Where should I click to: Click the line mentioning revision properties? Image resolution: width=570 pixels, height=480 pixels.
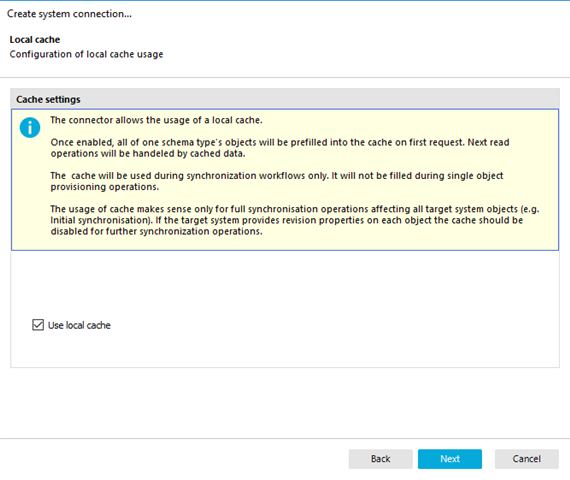tap(286, 220)
